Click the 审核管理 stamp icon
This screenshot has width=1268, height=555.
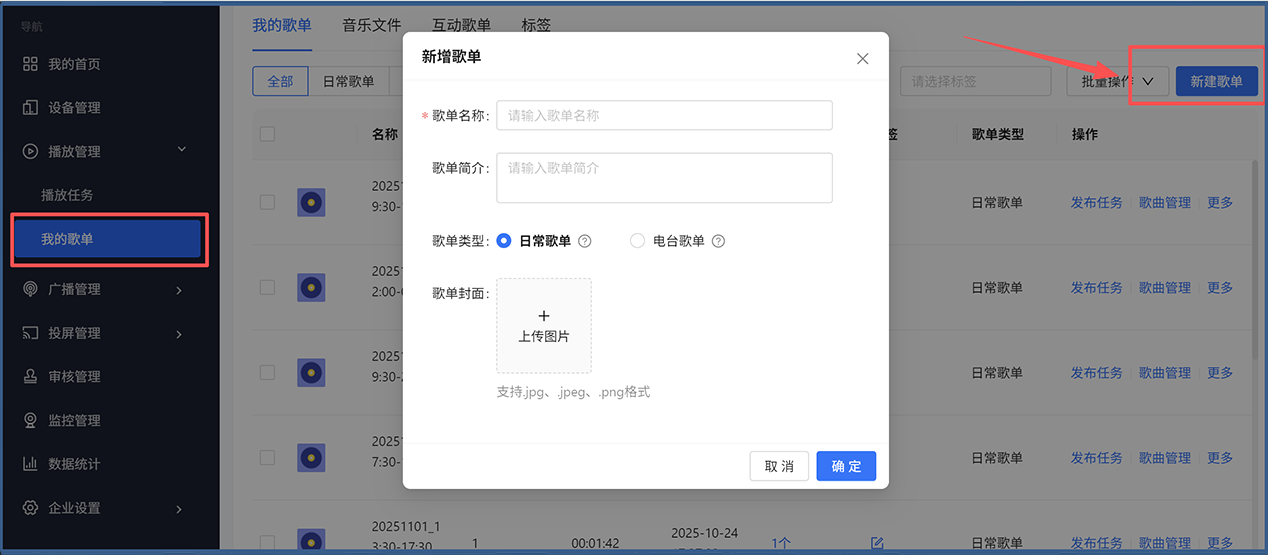[30, 376]
